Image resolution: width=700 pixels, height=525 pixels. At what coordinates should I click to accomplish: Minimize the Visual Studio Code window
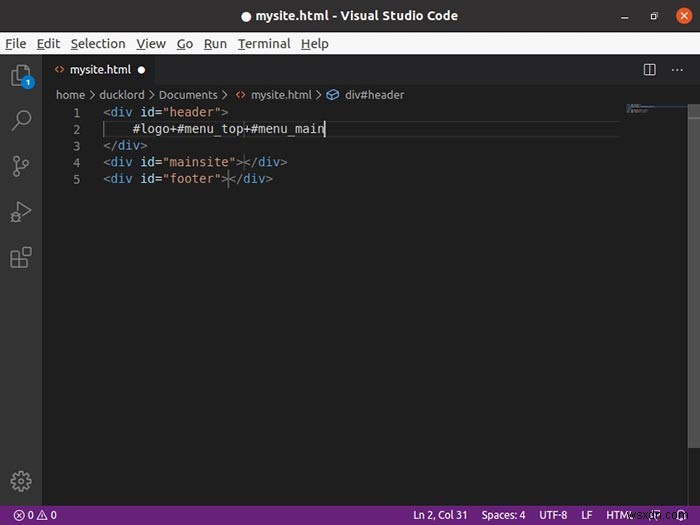tap(625, 17)
